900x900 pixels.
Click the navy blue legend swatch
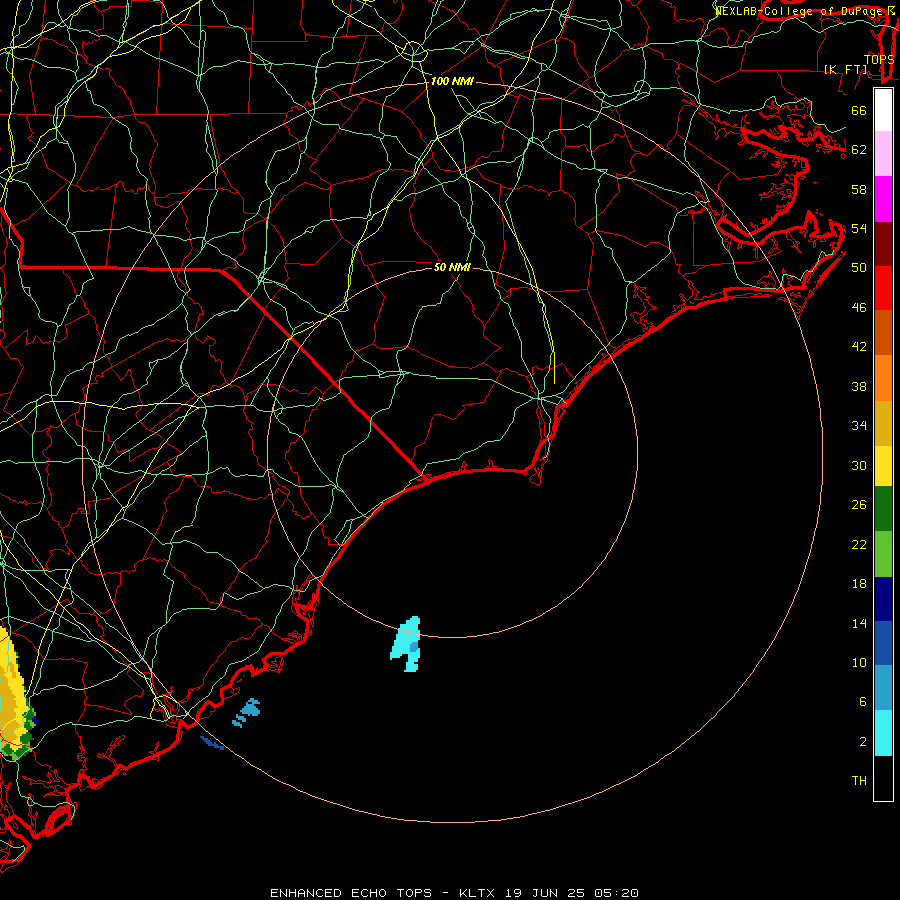(x=883, y=599)
